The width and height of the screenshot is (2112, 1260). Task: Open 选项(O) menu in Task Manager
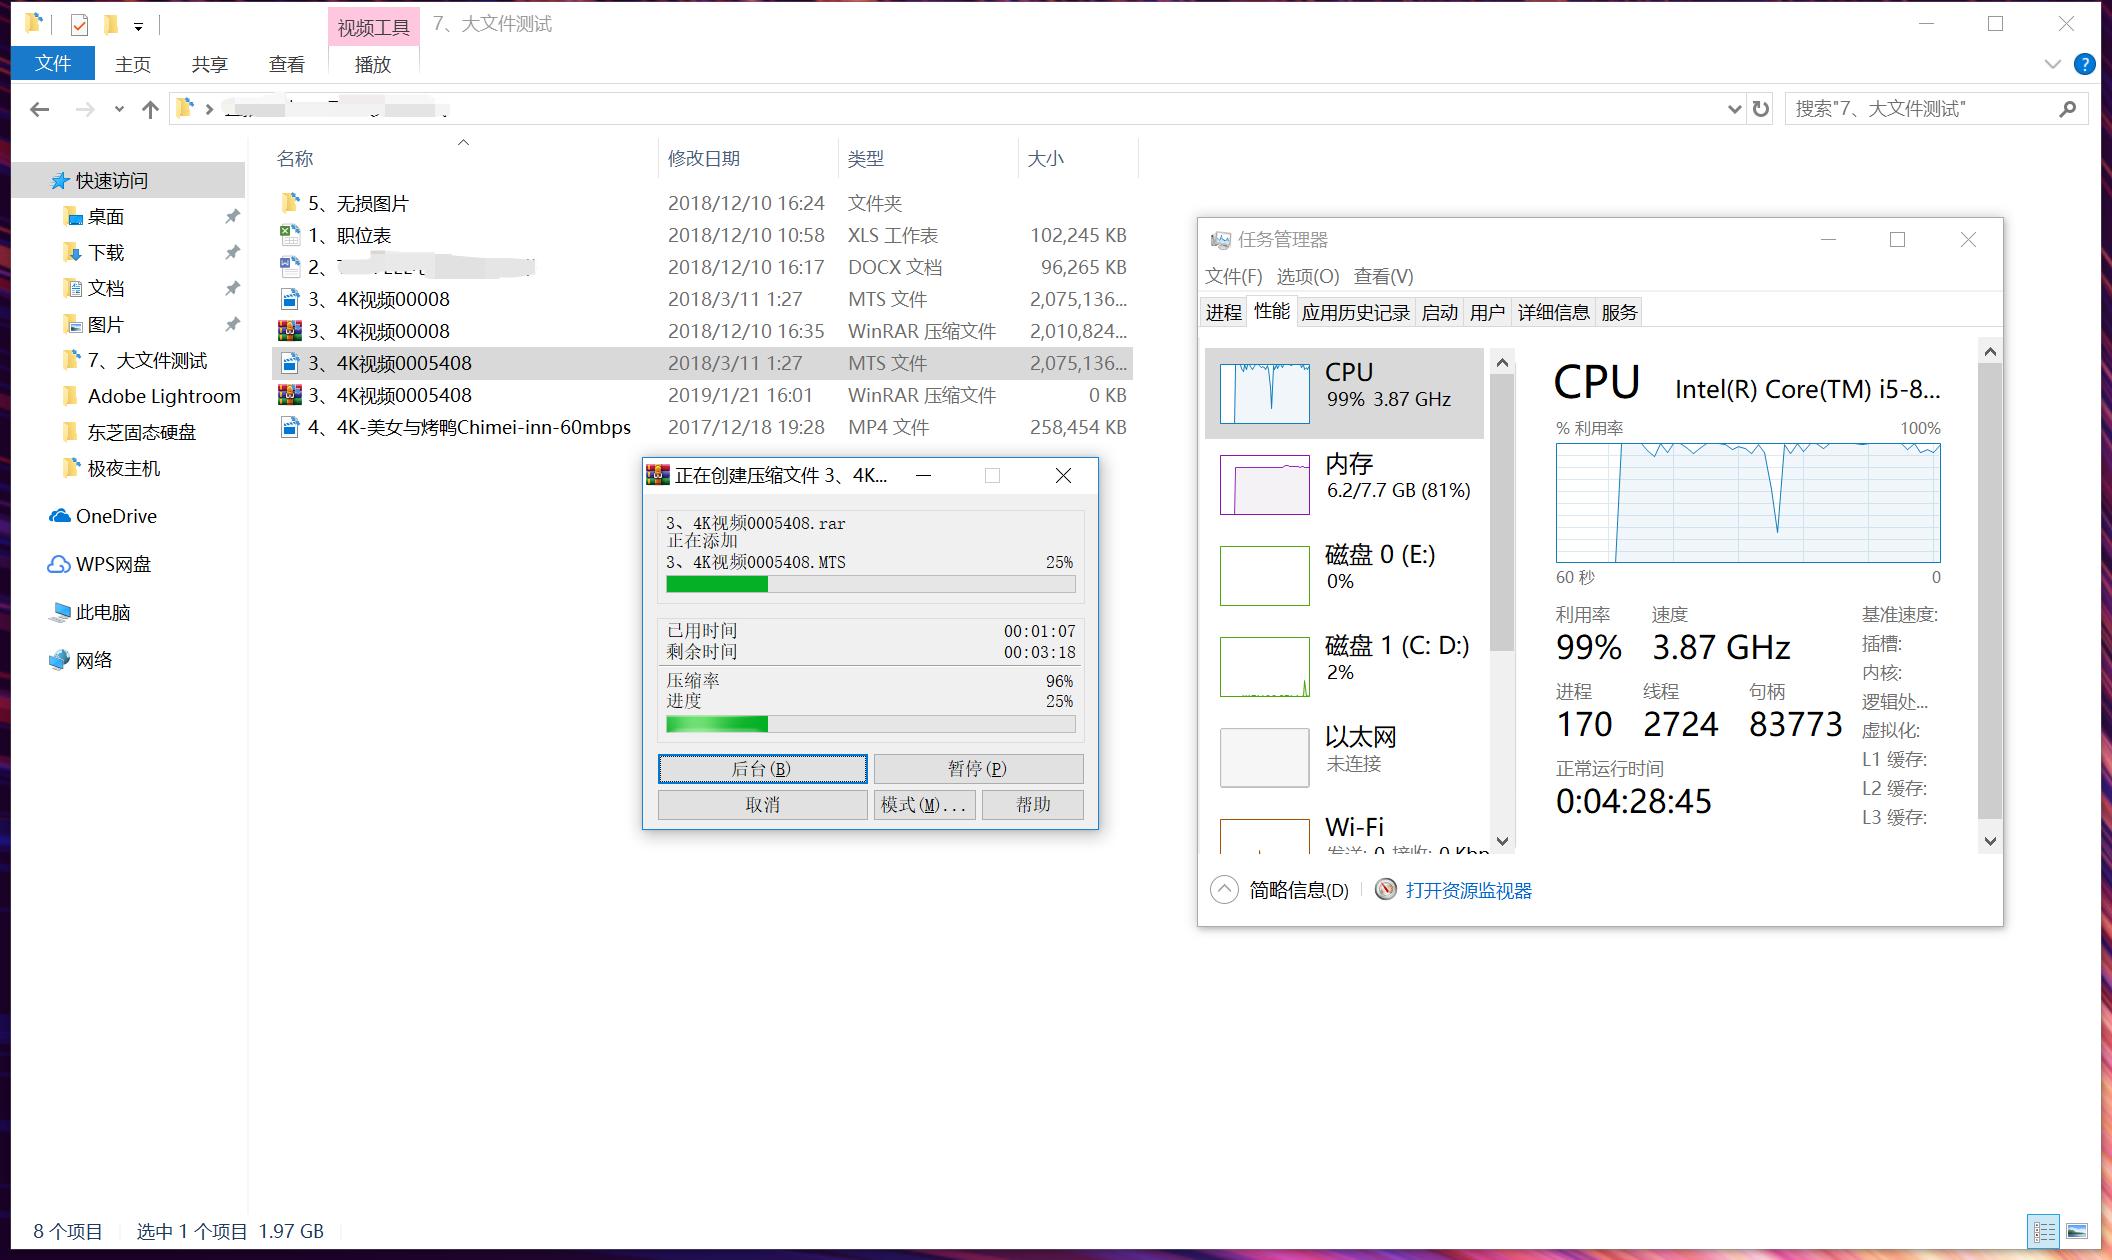click(1307, 276)
